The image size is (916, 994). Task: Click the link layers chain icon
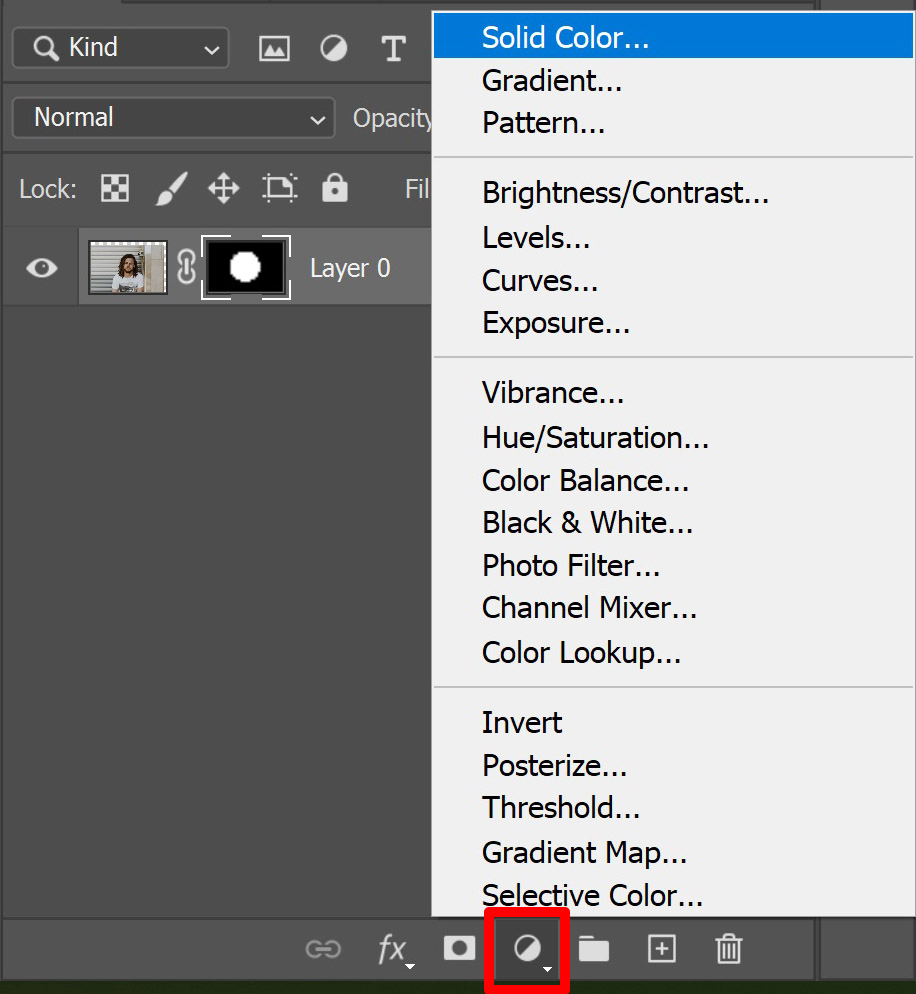tap(323, 949)
